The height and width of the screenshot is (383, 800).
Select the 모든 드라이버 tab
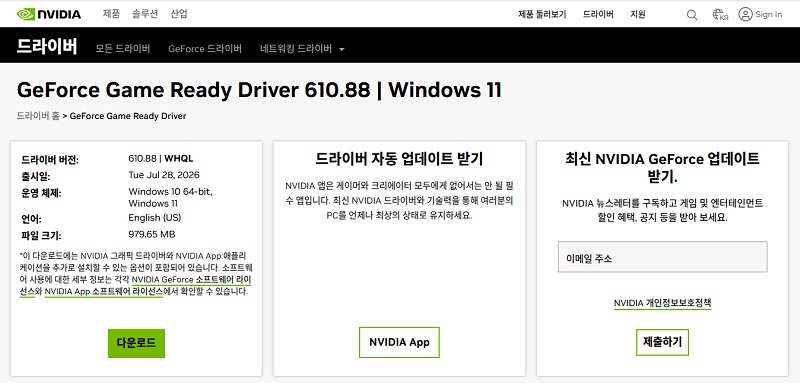[123, 49]
